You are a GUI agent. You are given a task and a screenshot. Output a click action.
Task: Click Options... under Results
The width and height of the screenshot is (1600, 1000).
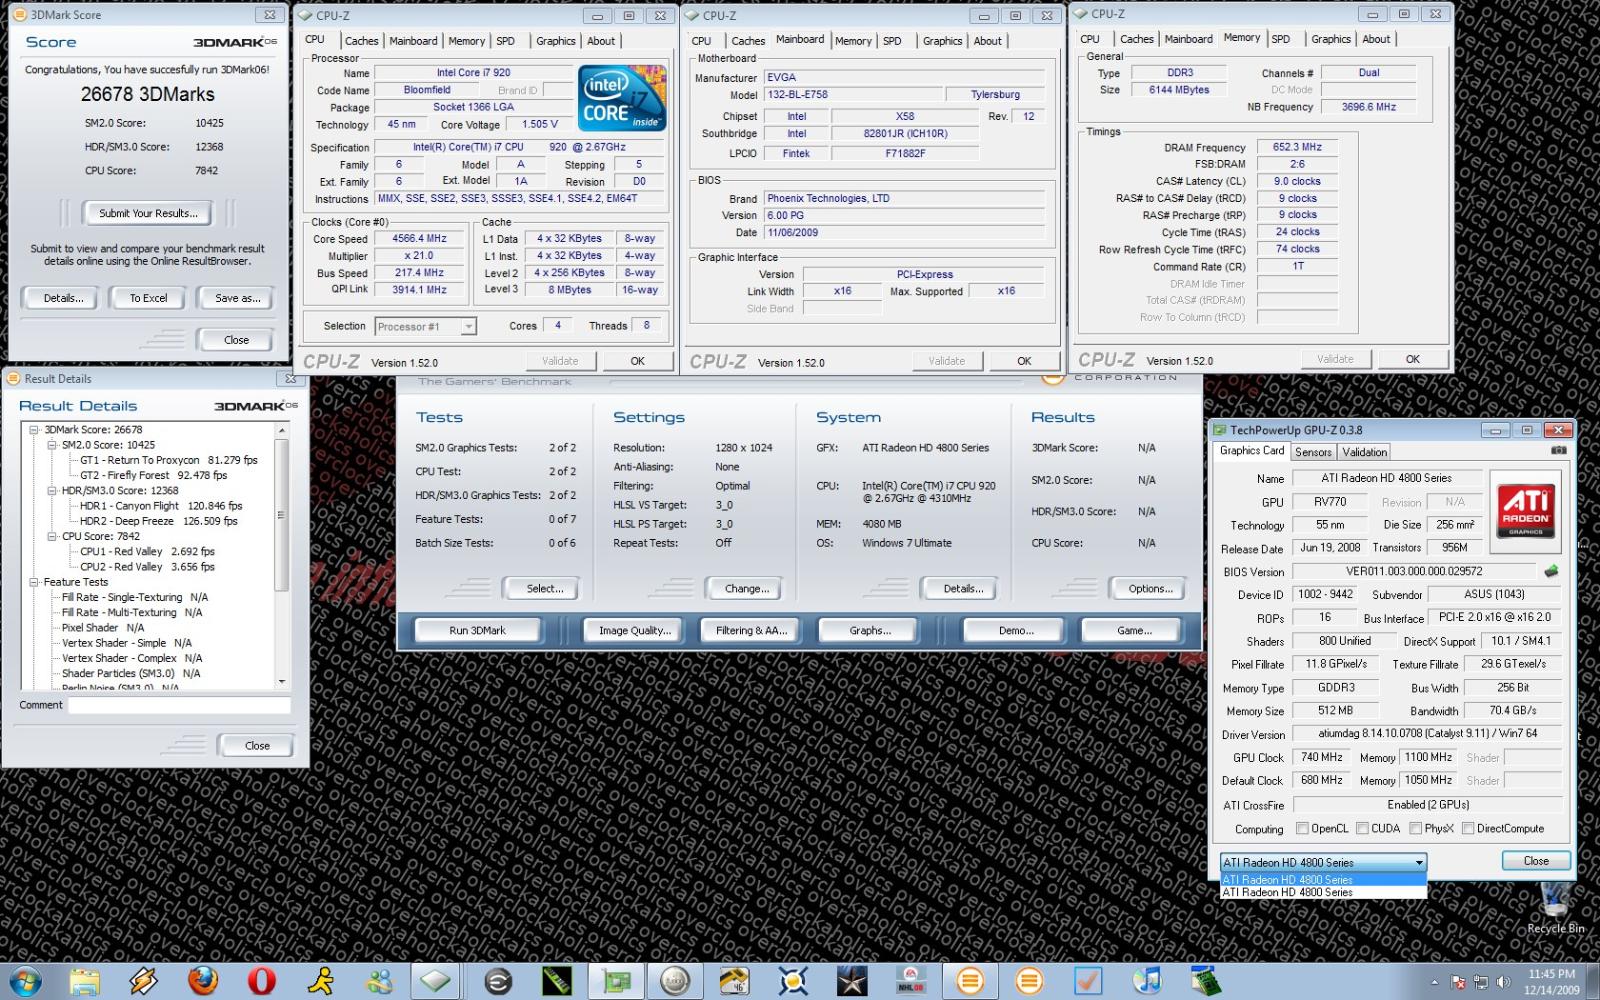click(1150, 589)
